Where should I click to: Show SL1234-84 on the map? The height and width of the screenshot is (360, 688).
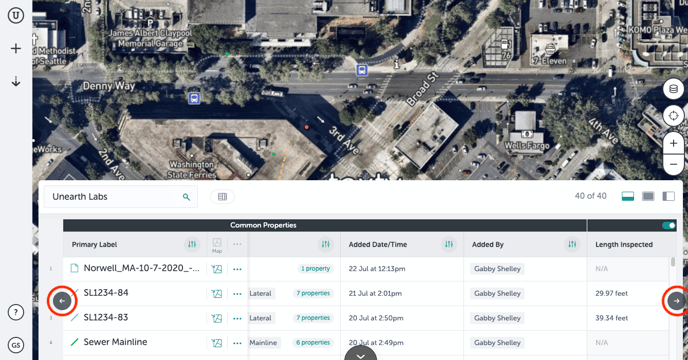pyautogui.click(x=217, y=293)
